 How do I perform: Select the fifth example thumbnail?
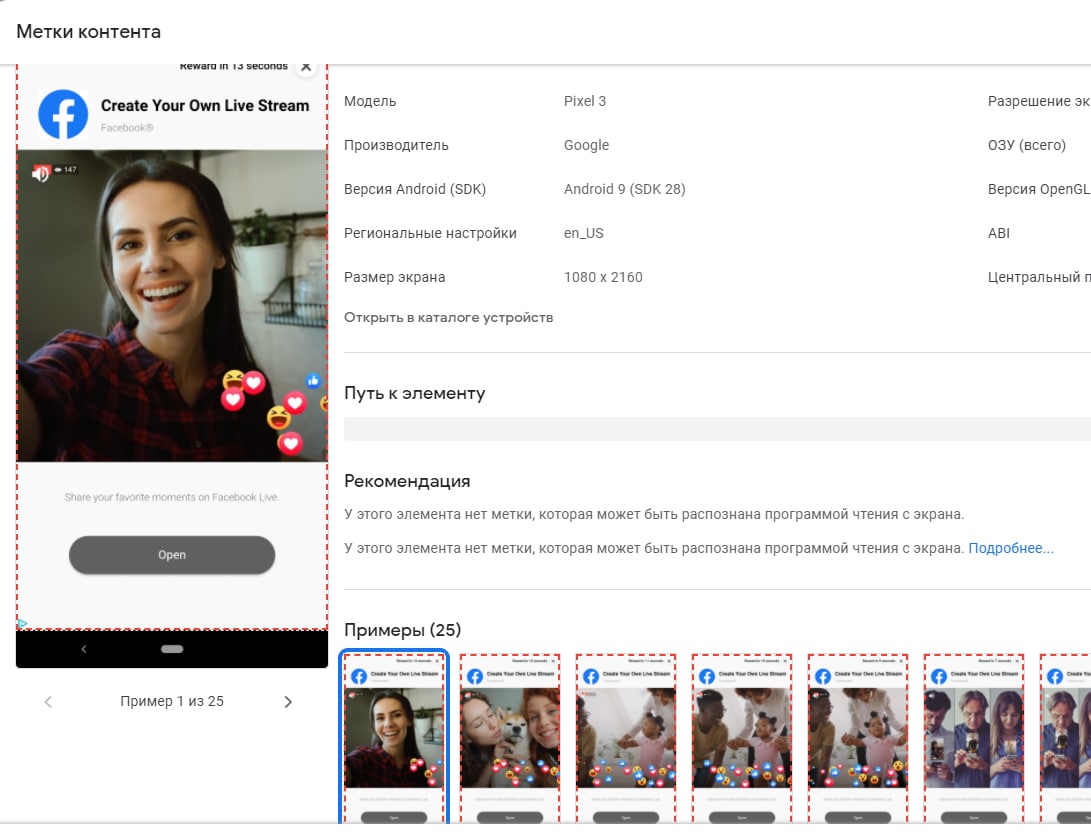click(858, 738)
